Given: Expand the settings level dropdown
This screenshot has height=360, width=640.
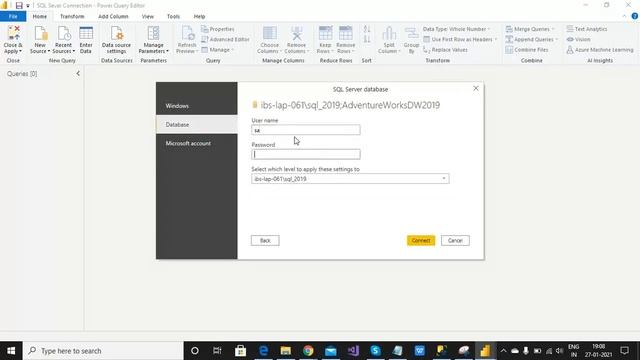Looking at the screenshot, I should pos(444,179).
